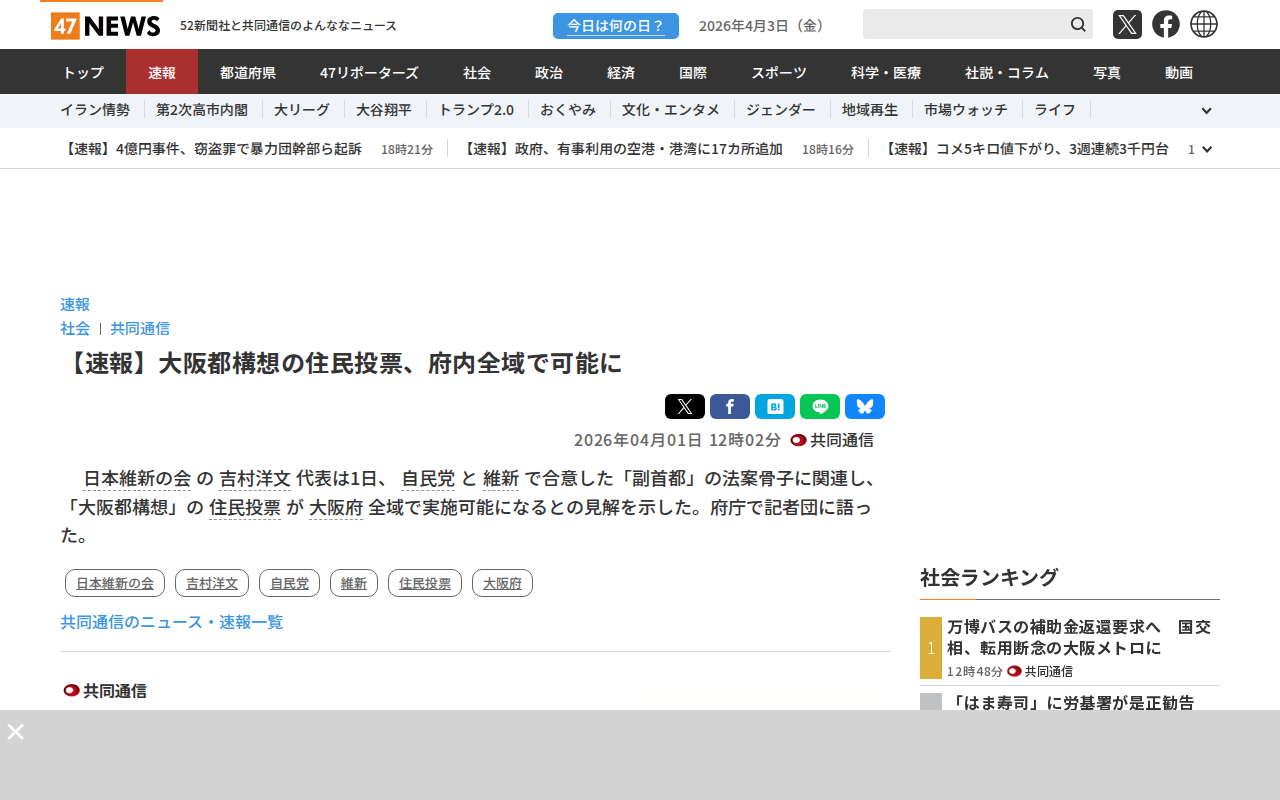The image size is (1280, 800).
Task: Open the 動画 navigation tab
Action: (x=1179, y=72)
